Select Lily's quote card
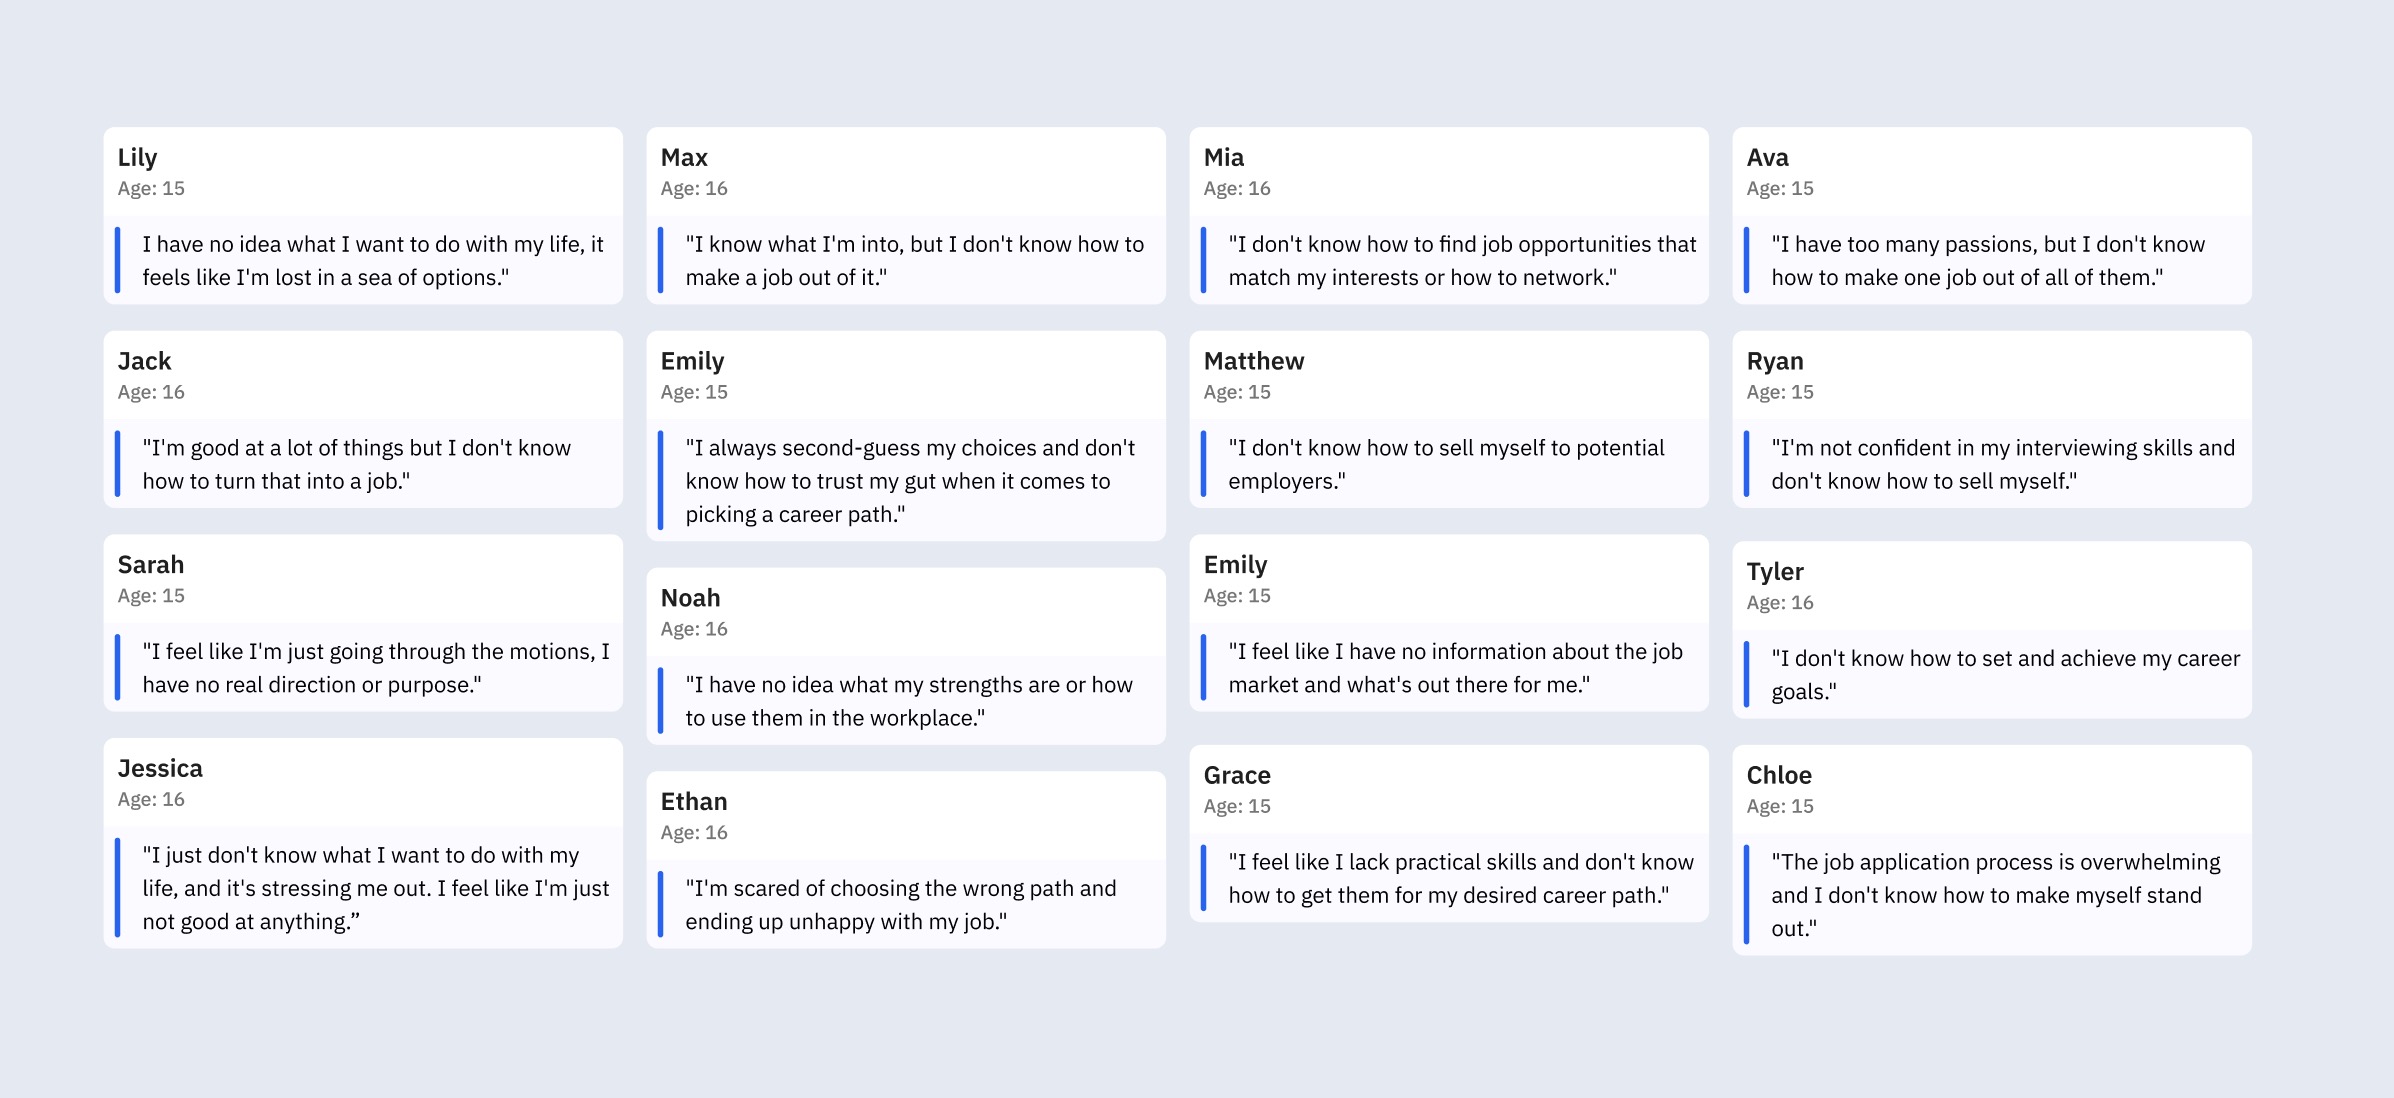Image resolution: width=2394 pixels, height=1098 pixels. click(x=363, y=215)
